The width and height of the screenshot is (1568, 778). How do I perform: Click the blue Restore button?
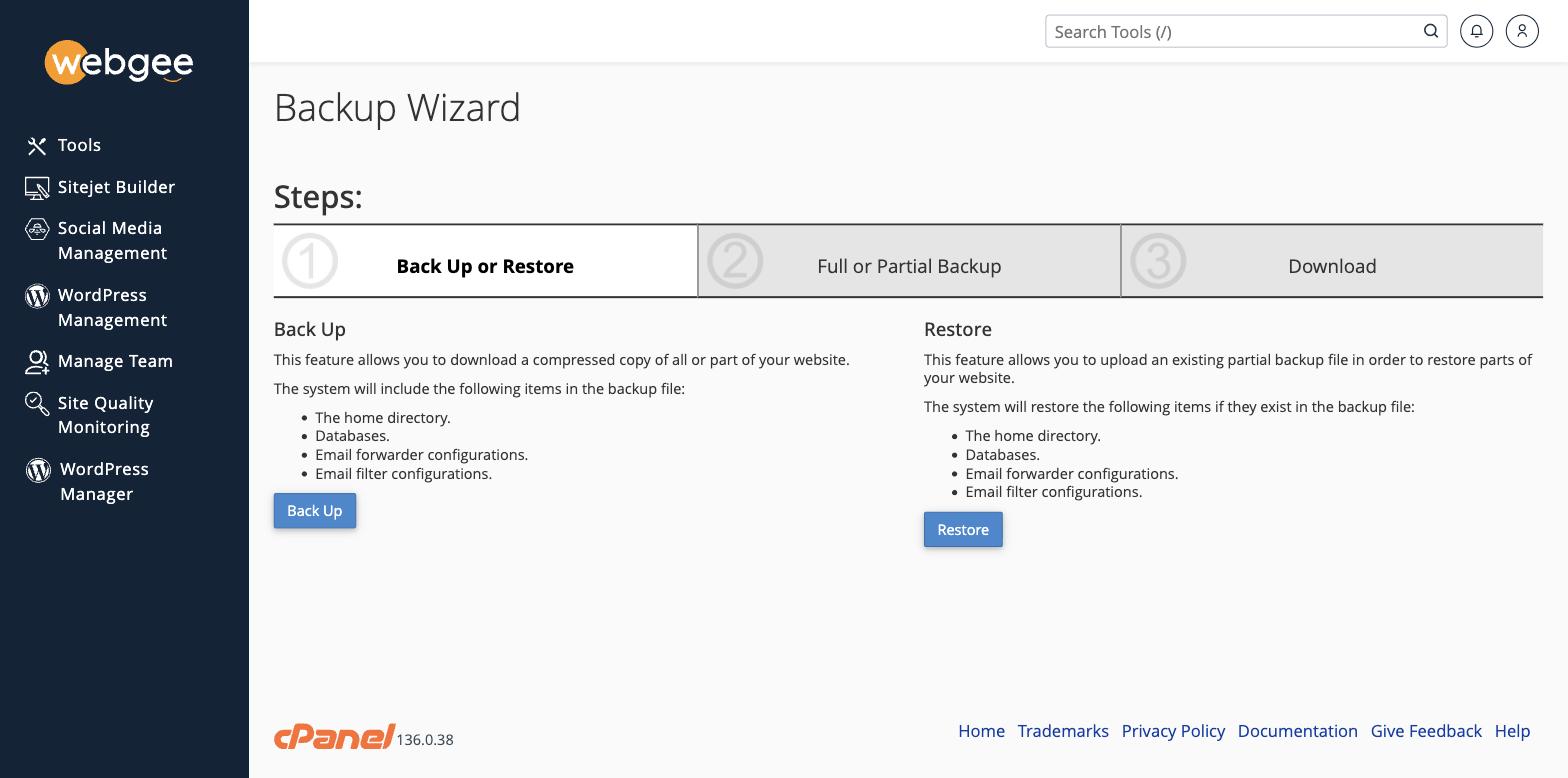click(963, 530)
